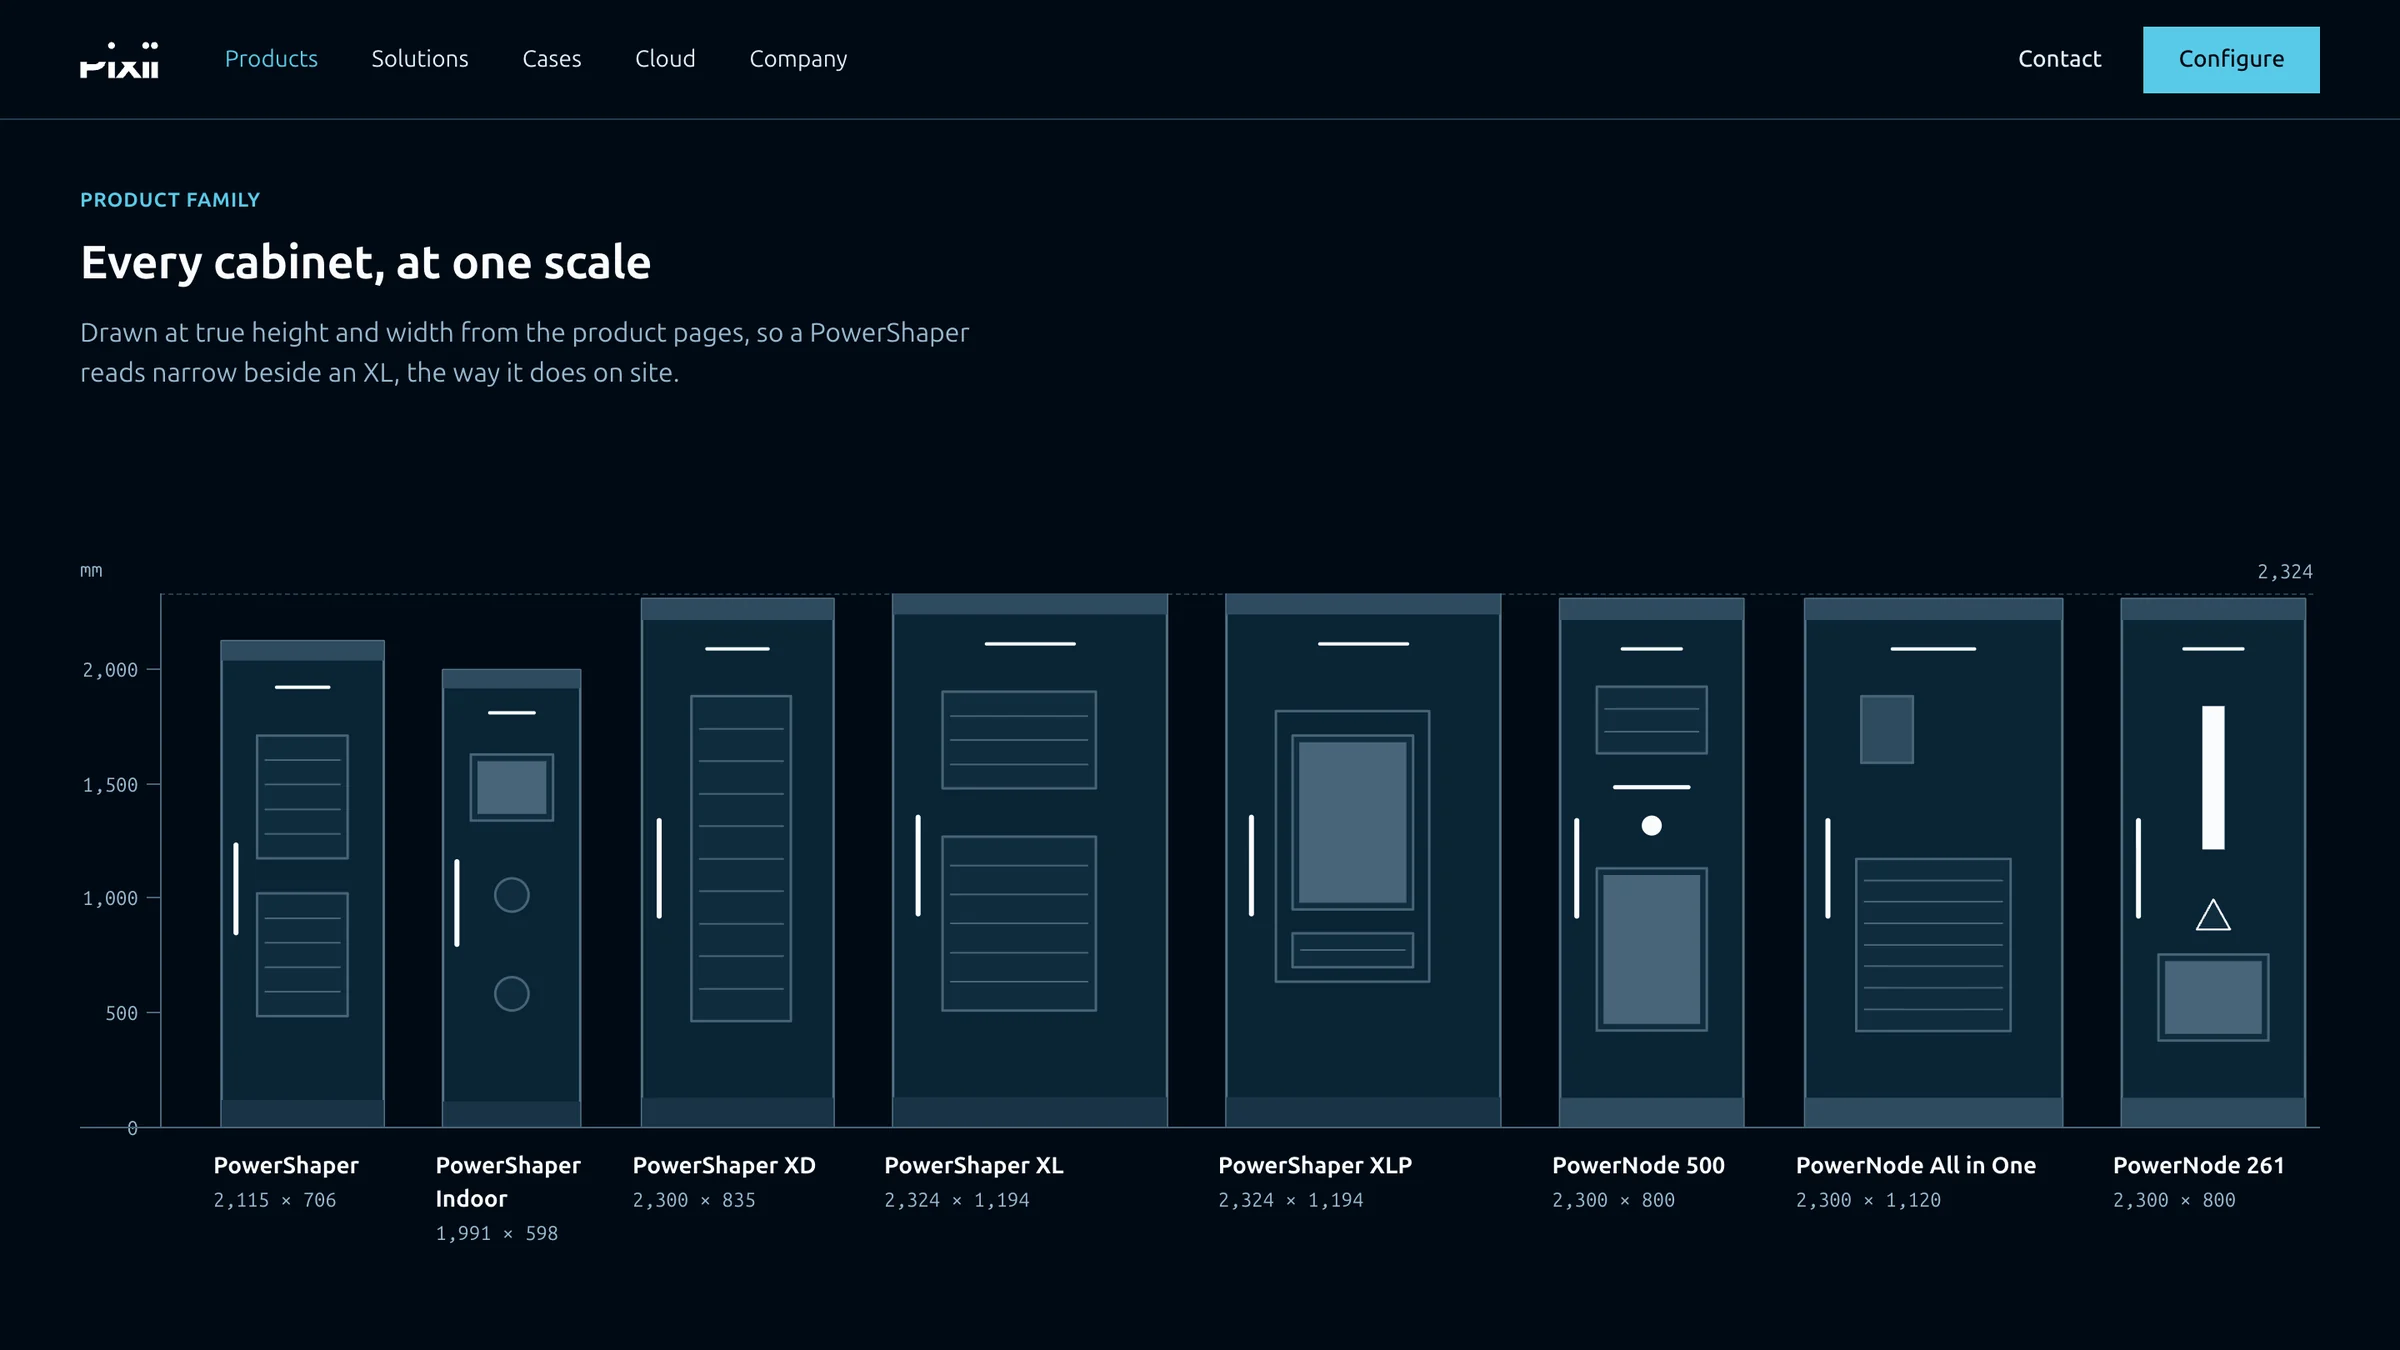Click the PowerShaper Indoor label
2400x1350 pixels.
click(x=508, y=1182)
